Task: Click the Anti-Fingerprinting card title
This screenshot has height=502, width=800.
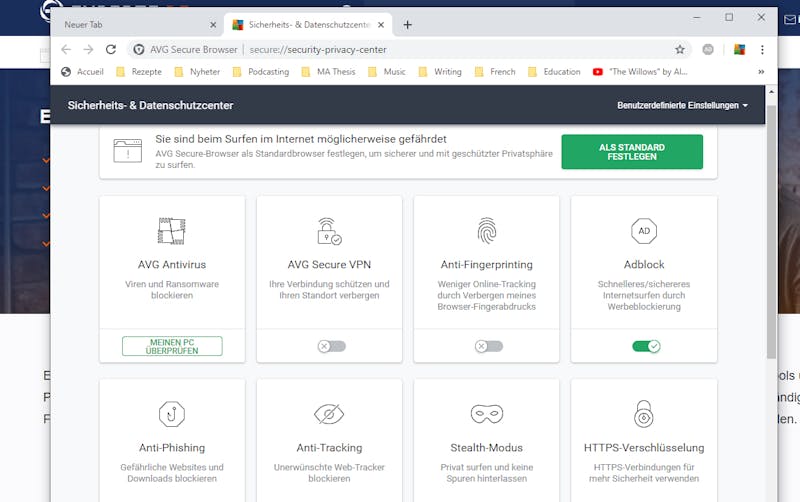Action: (487, 264)
